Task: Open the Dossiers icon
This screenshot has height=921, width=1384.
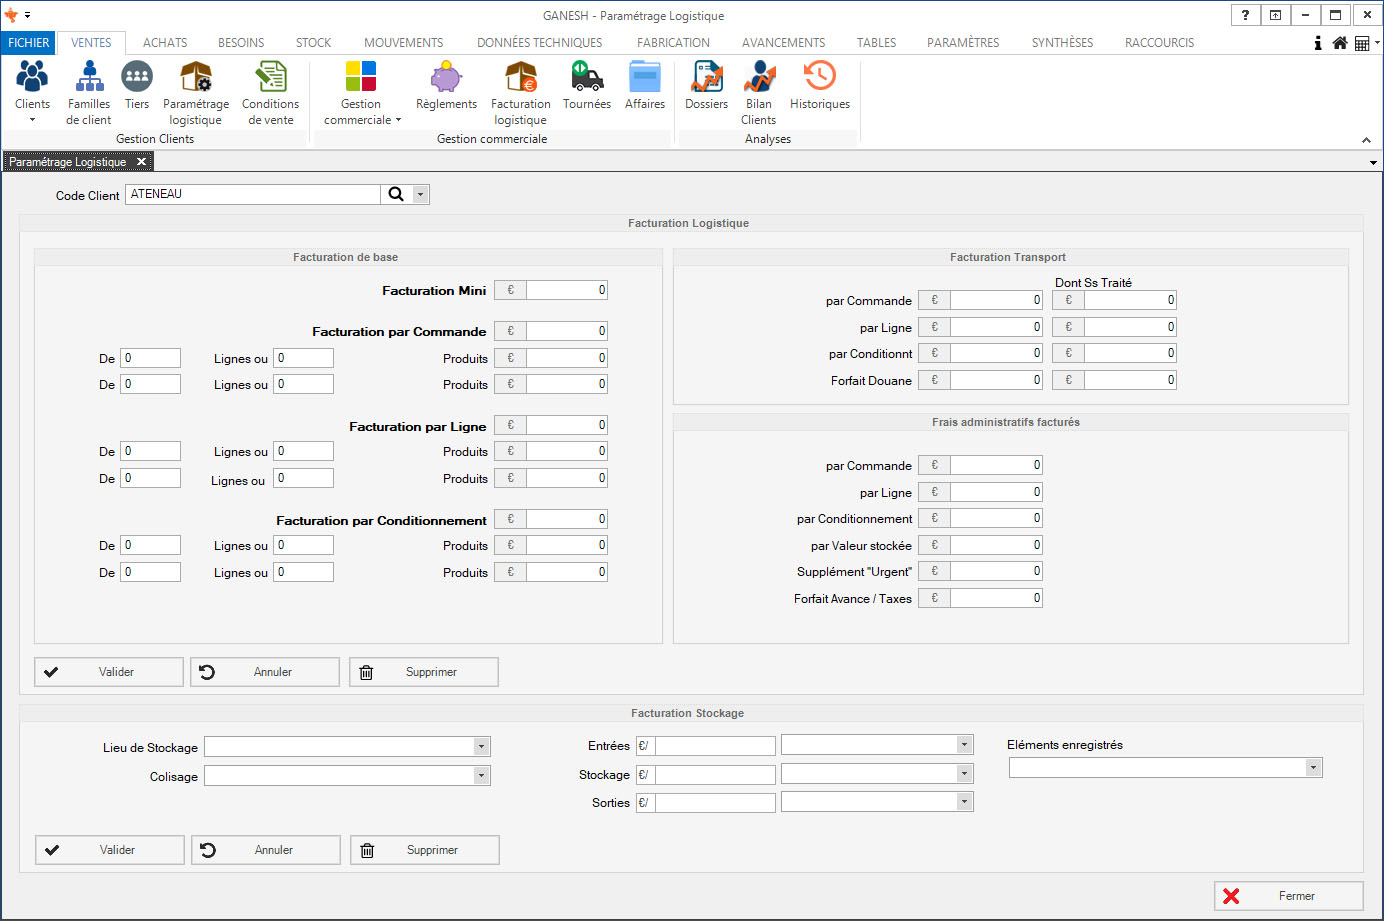Action: coord(706,78)
